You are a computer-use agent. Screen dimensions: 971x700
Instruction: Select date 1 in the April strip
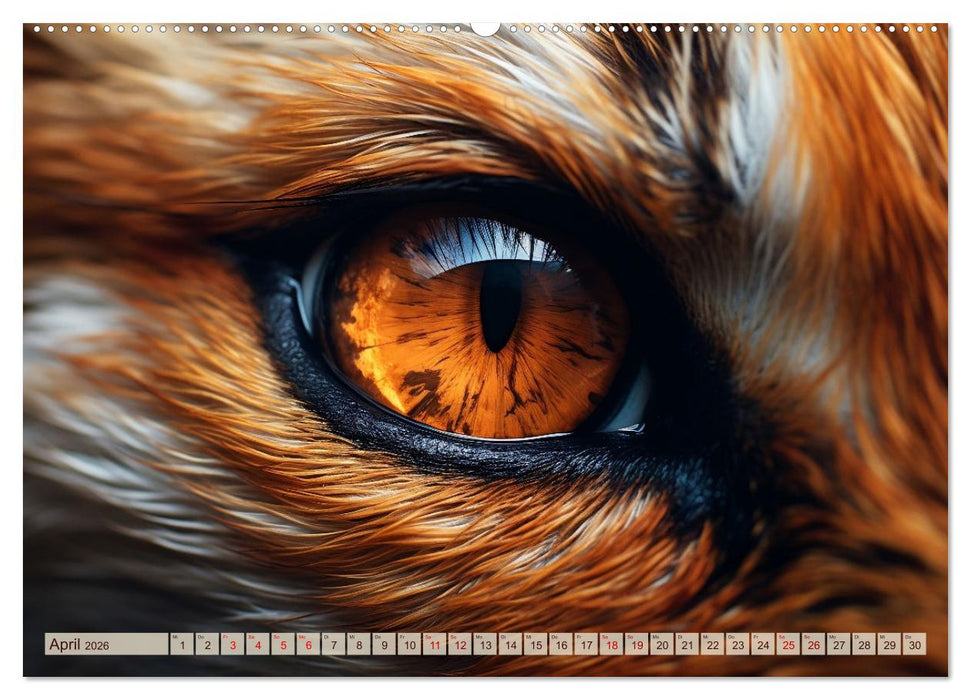click(x=181, y=648)
